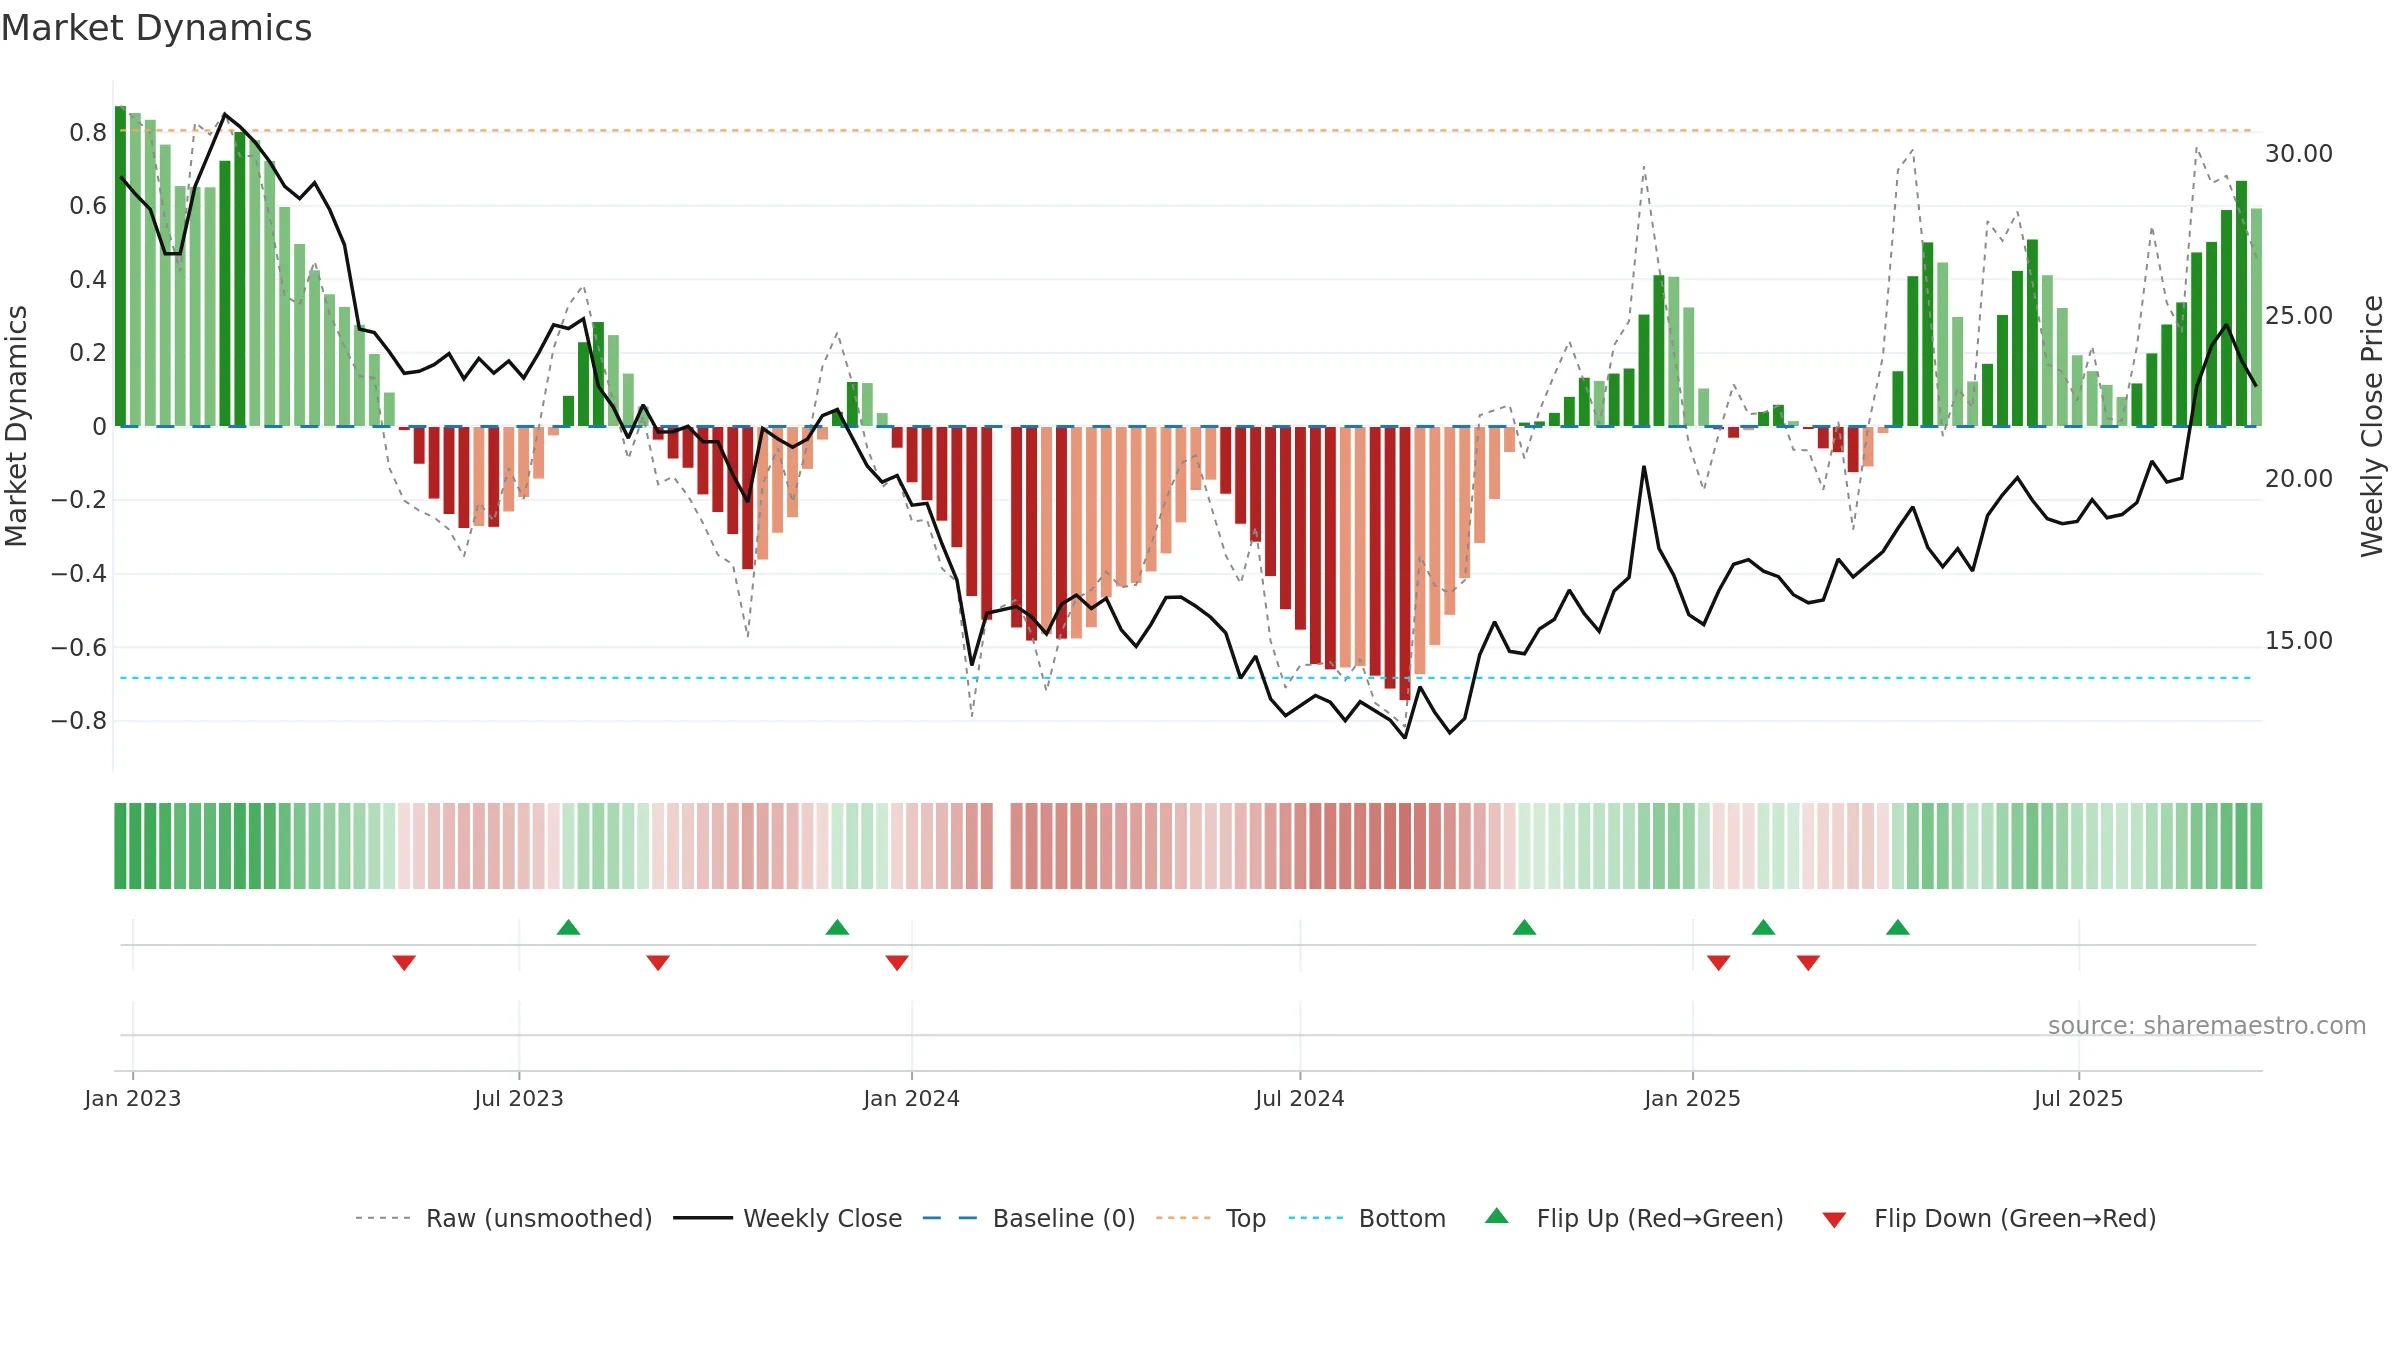Toggle the Flip Up (Red→Green) legend entry
Viewport: 2400px width, 1350px height.
click(1634, 1218)
